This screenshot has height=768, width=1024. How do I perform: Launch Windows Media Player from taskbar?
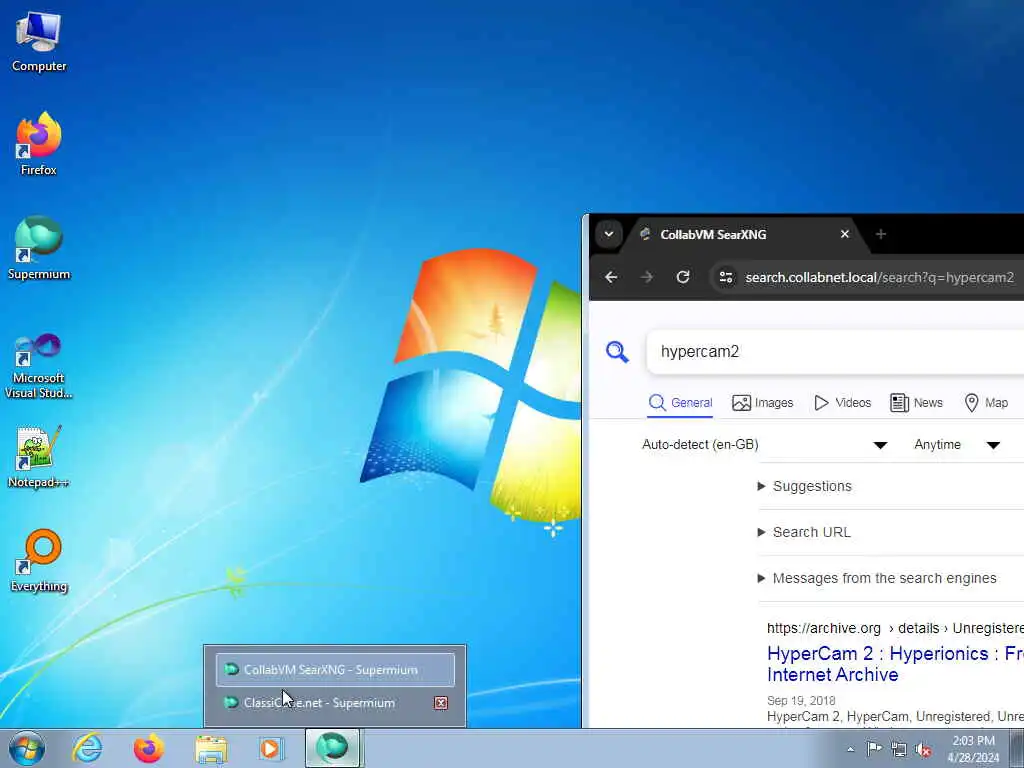[x=270, y=748]
